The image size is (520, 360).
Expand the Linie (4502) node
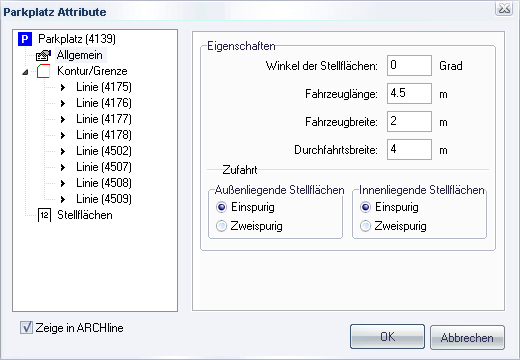click(x=63, y=151)
